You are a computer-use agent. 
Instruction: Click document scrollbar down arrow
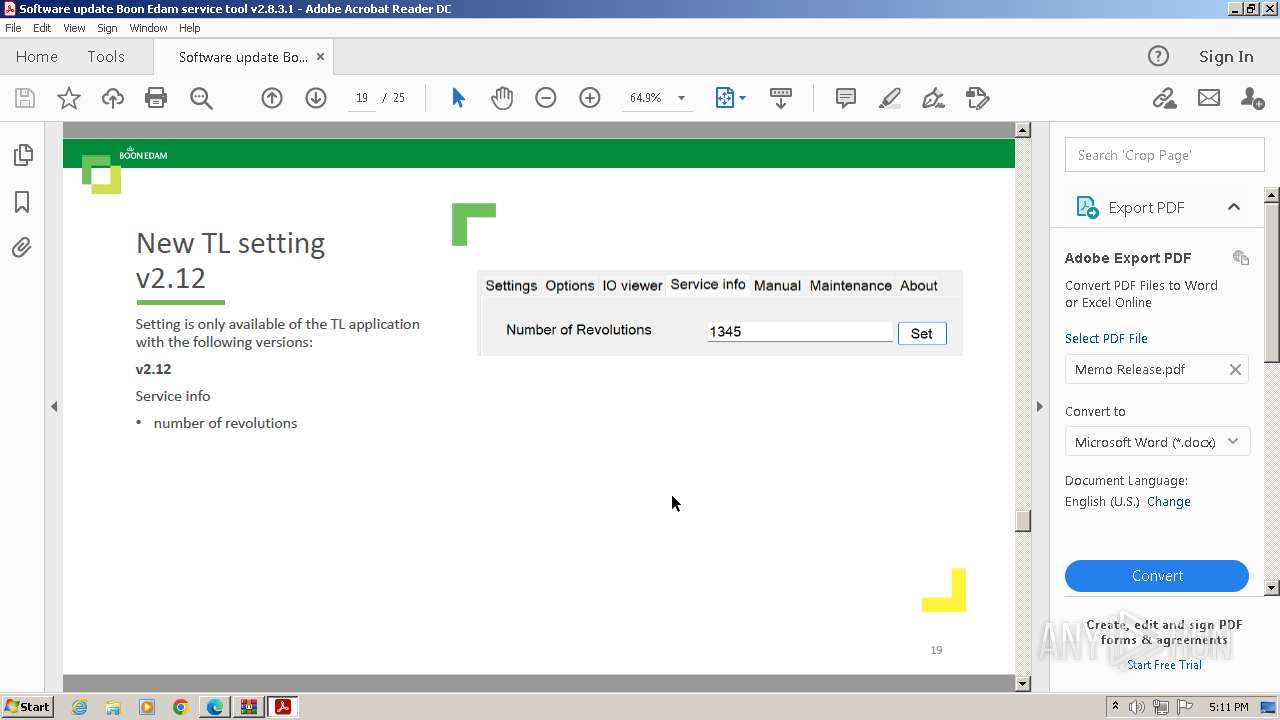coord(1022,684)
